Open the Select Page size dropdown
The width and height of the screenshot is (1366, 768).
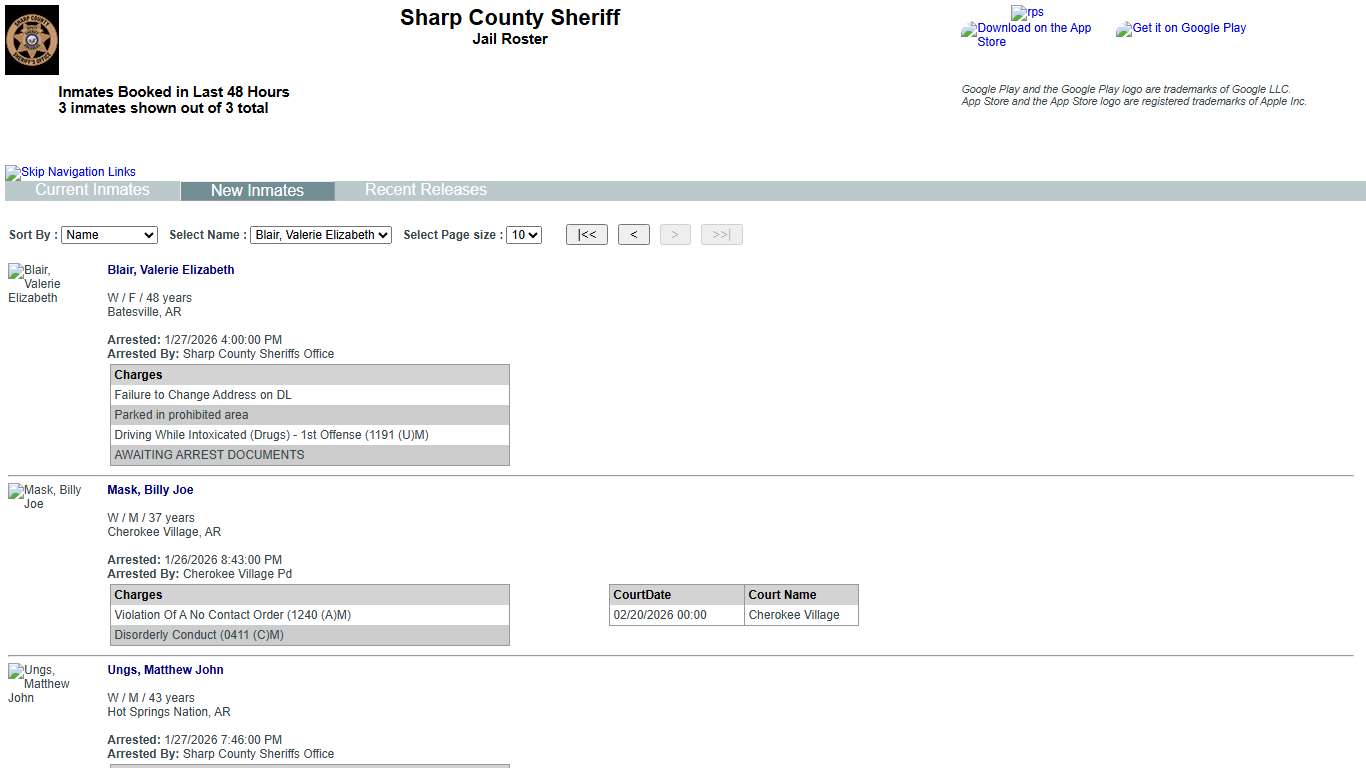click(523, 235)
